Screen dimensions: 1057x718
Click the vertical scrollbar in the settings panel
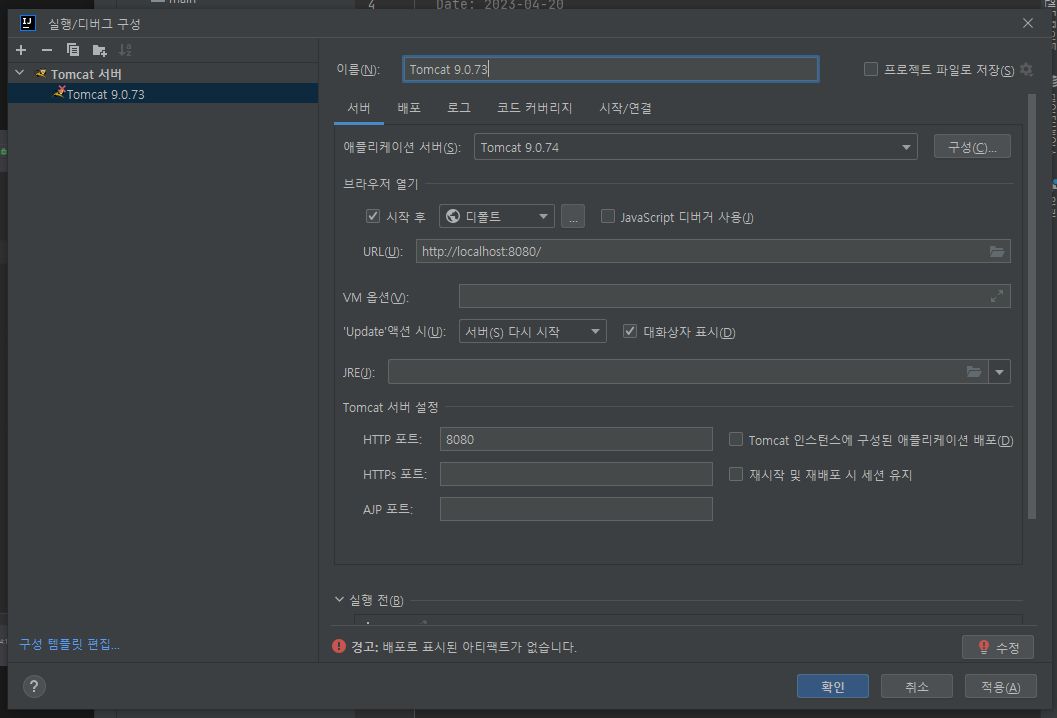coord(1031,307)
